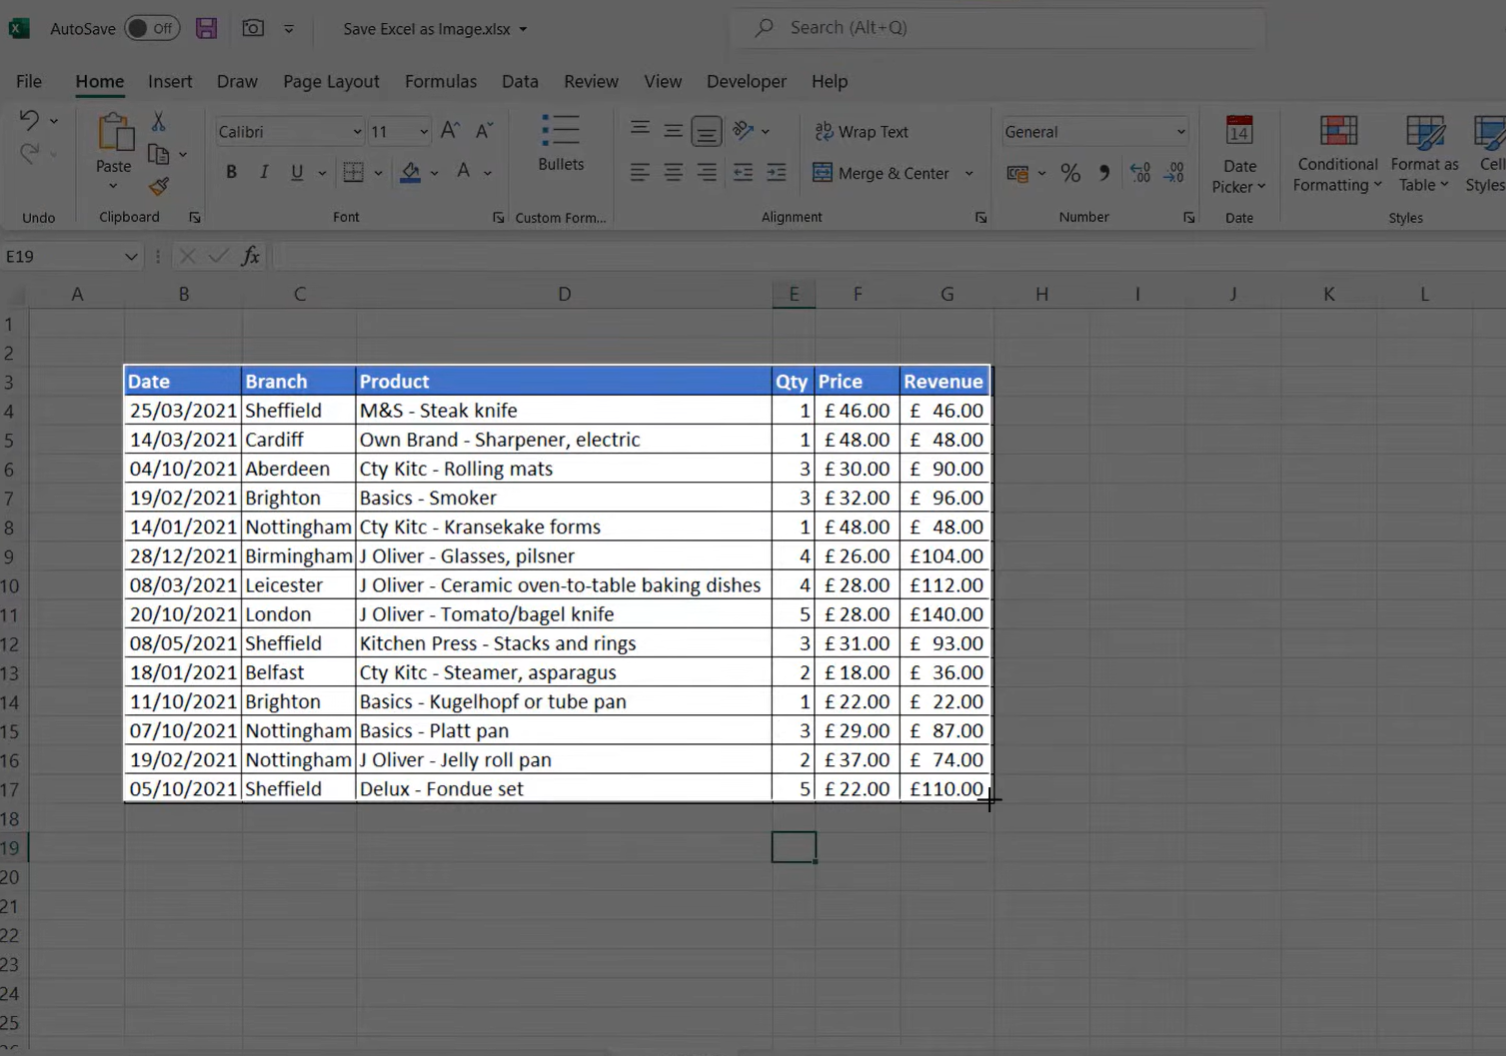The image size is (1506, 1056).
Task: Click the Undo arrow icon
Action: 29,120
